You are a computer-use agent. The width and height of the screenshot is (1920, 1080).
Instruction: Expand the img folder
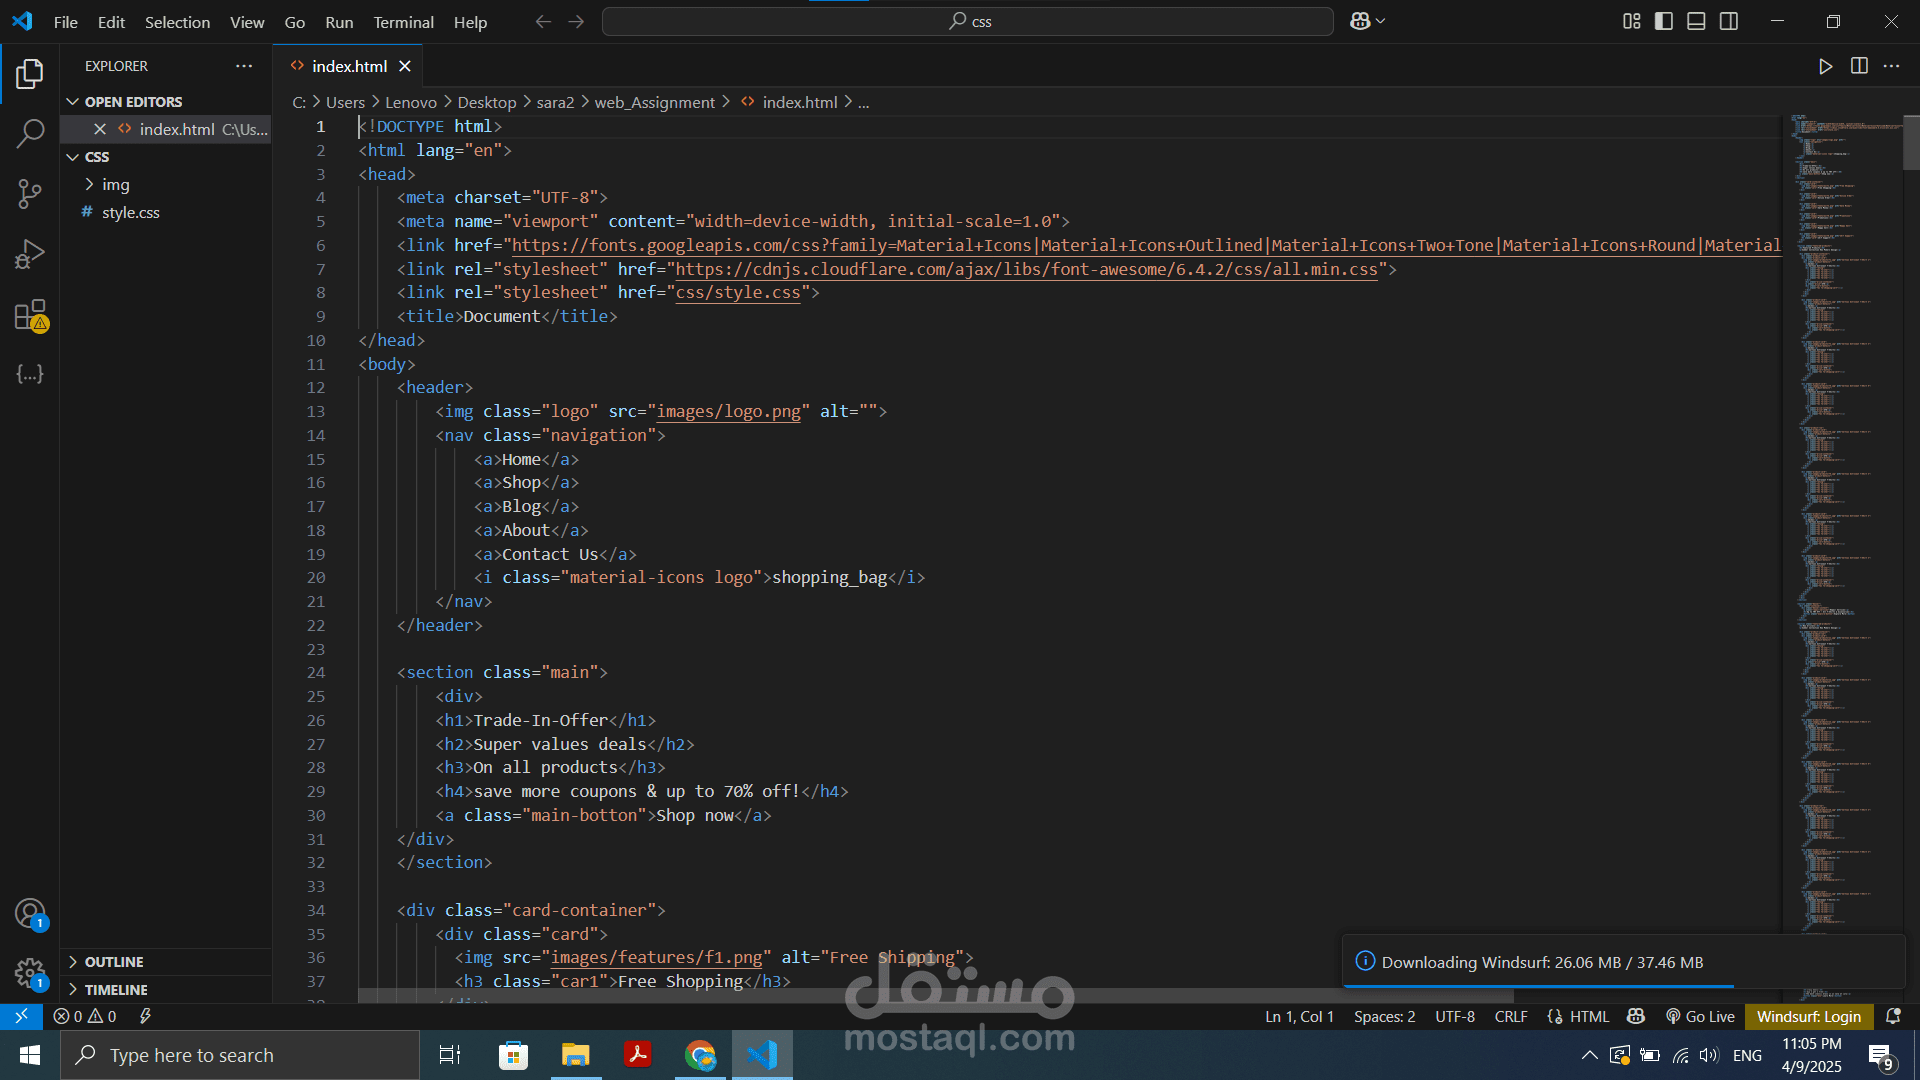[115, 184]
